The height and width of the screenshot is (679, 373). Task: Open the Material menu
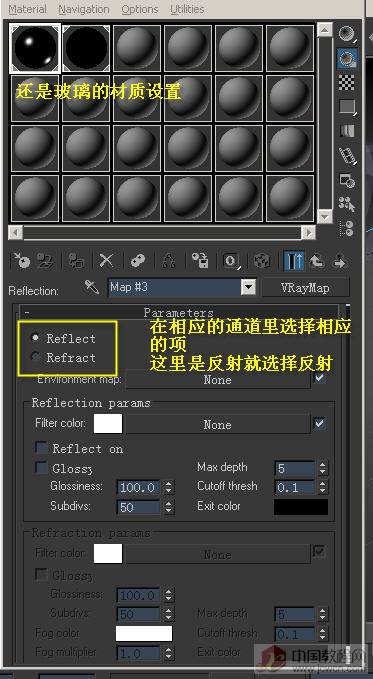[x=27, y=9]
